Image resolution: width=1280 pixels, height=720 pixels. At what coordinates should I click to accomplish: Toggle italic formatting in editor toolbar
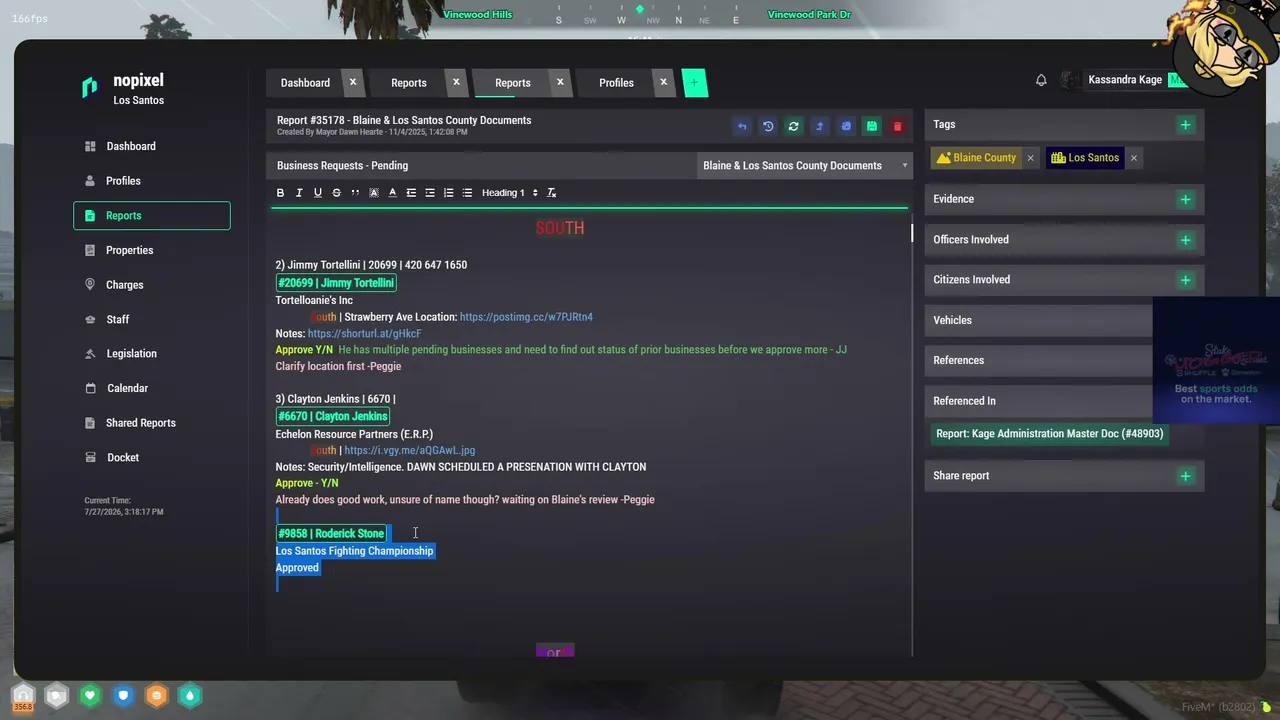(x=299, y=193)
